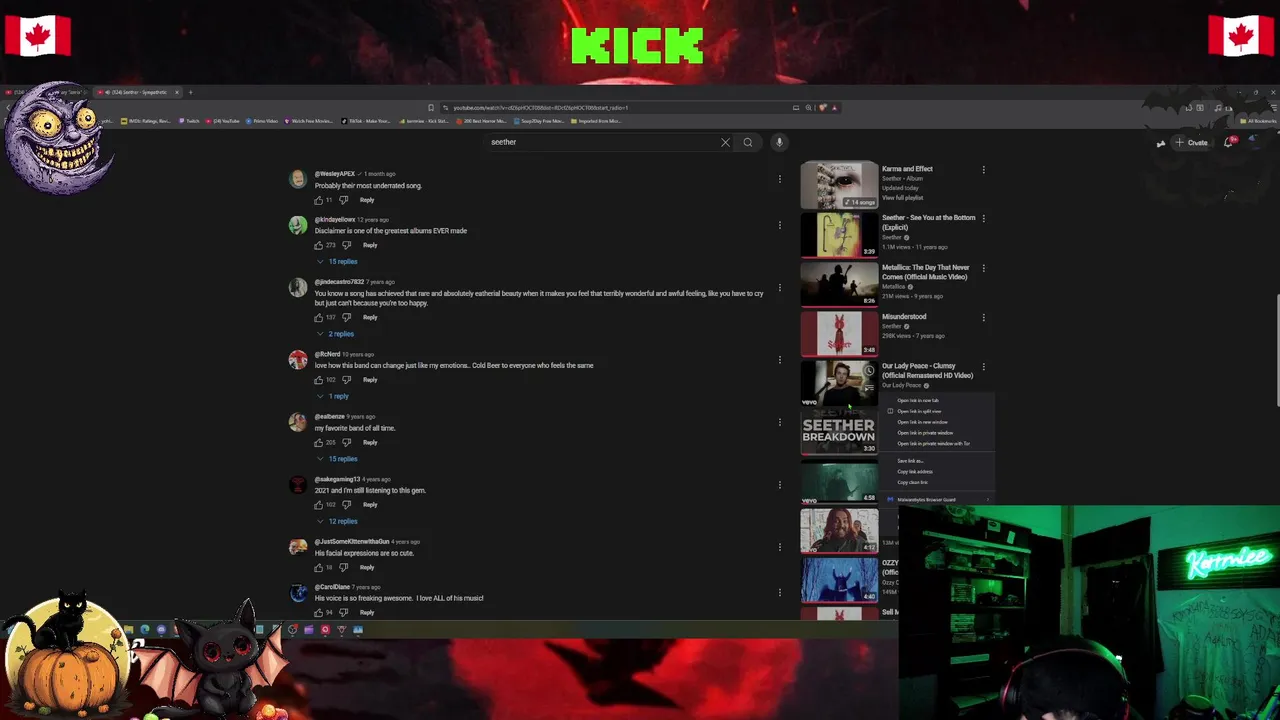1280x720 pixels.
Task: Open the Twitch bookmark
Action: pyautogui.click(x=189, y=121)
